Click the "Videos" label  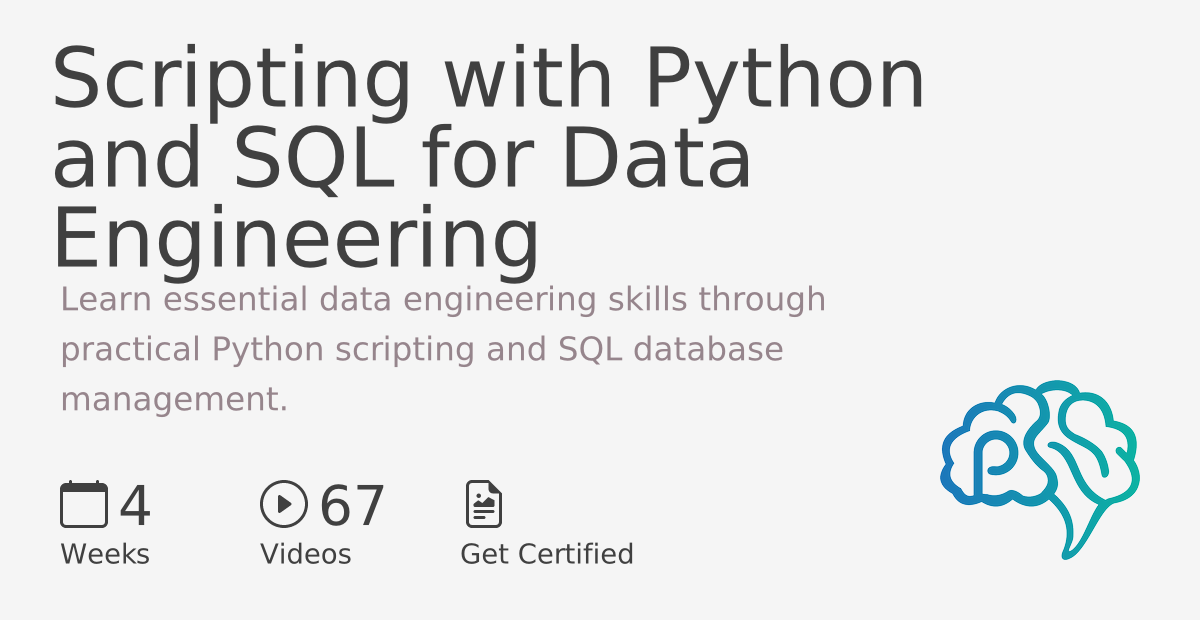[305, 554]
